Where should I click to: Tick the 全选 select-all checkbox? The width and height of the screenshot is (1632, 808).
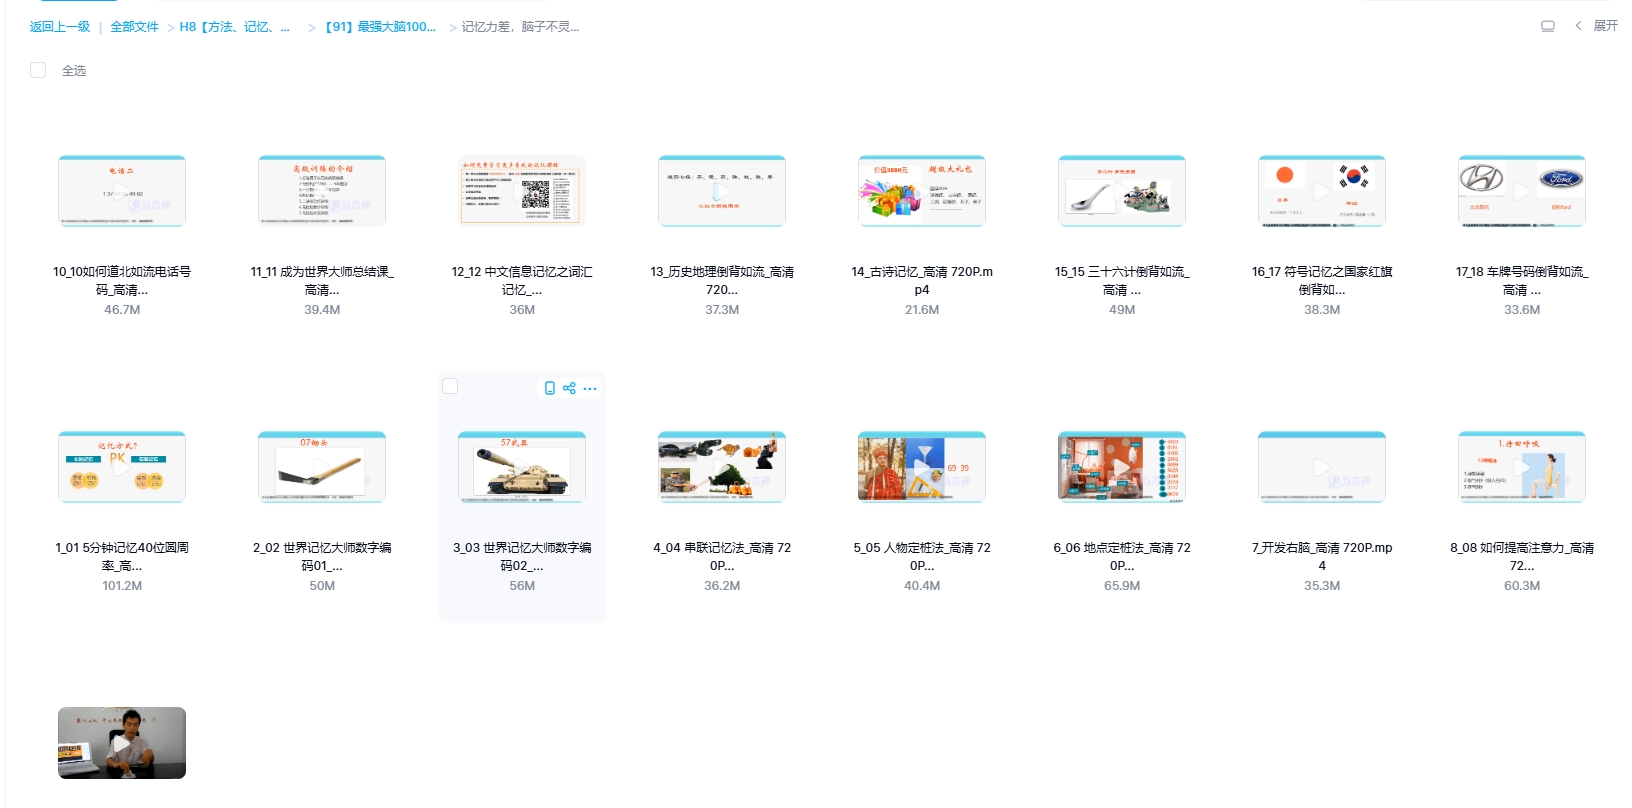tap(38, 70)
